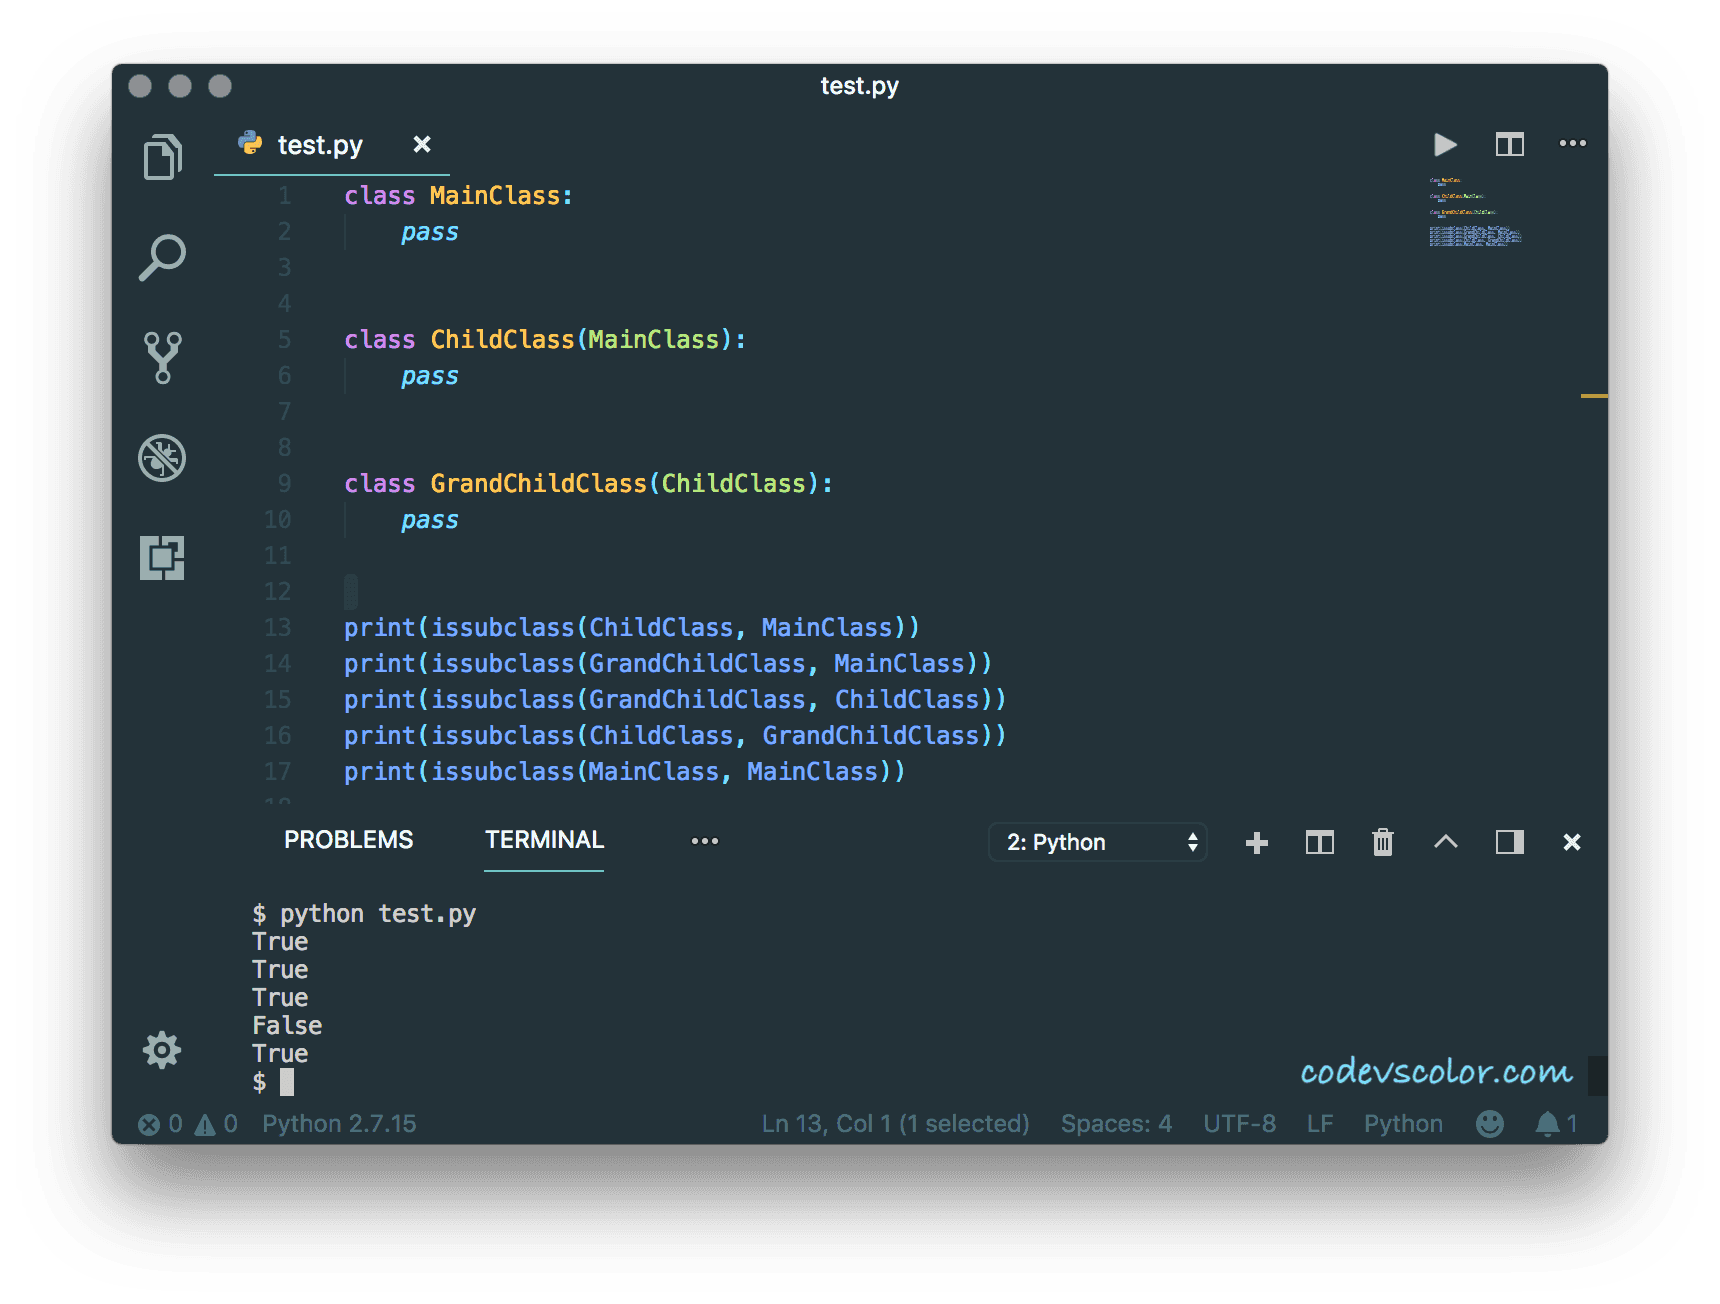Screen dimensions: 1720x1304
Task: Click the macOS window minimize button
Action: pyautogui.click(x=180, y=86)
